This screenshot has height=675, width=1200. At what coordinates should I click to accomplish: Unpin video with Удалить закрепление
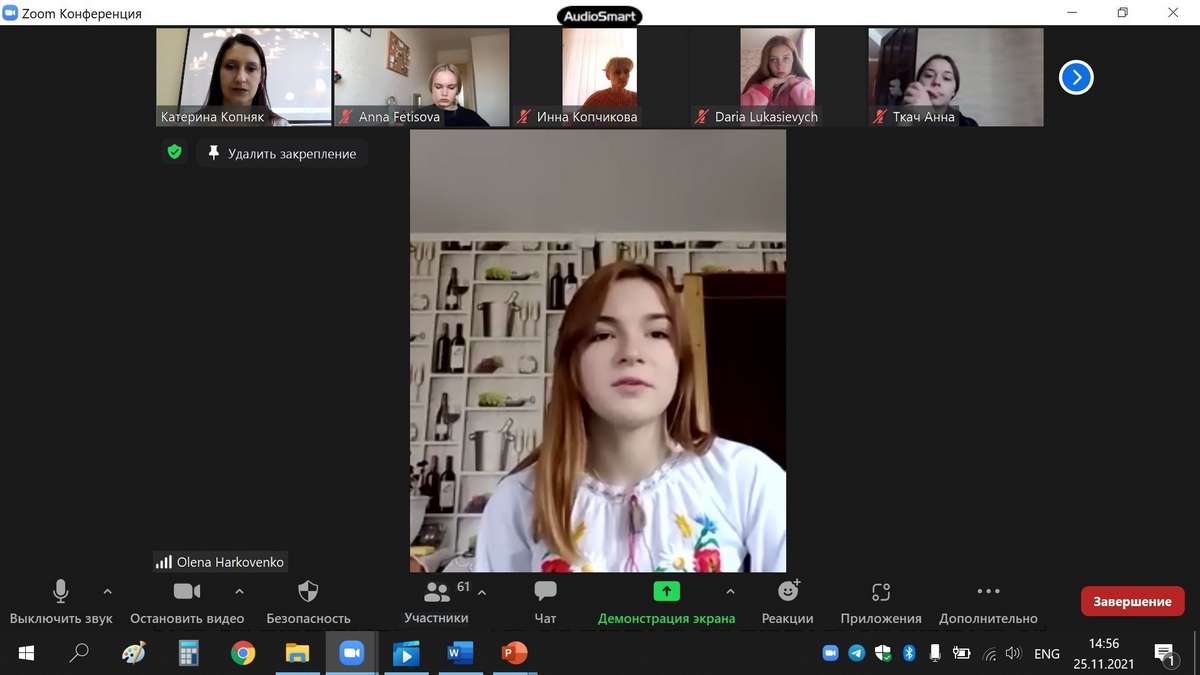282,154
